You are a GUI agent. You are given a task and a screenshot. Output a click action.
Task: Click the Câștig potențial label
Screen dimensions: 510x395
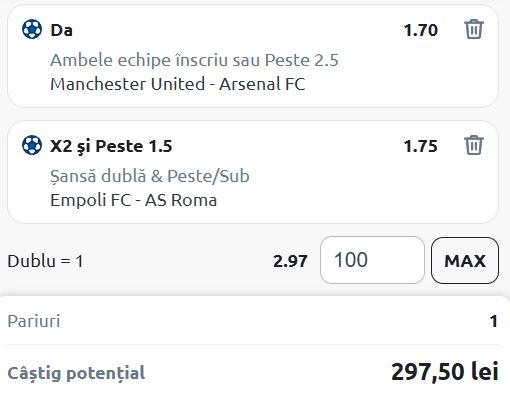pos(76,373)
